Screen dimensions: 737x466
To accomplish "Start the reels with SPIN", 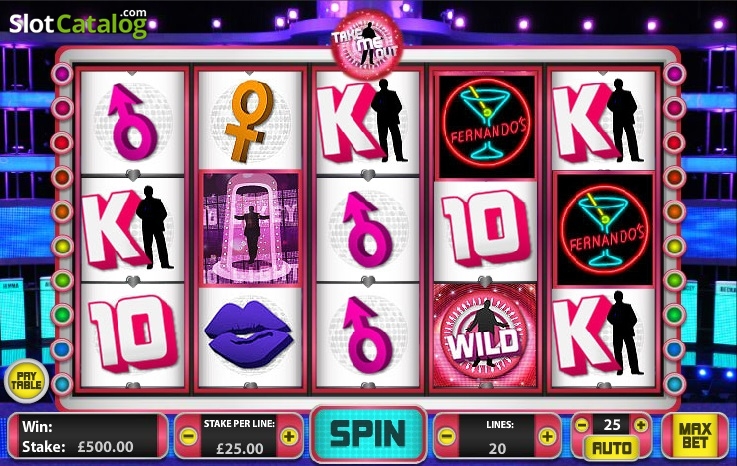I will tap(368, 434).
